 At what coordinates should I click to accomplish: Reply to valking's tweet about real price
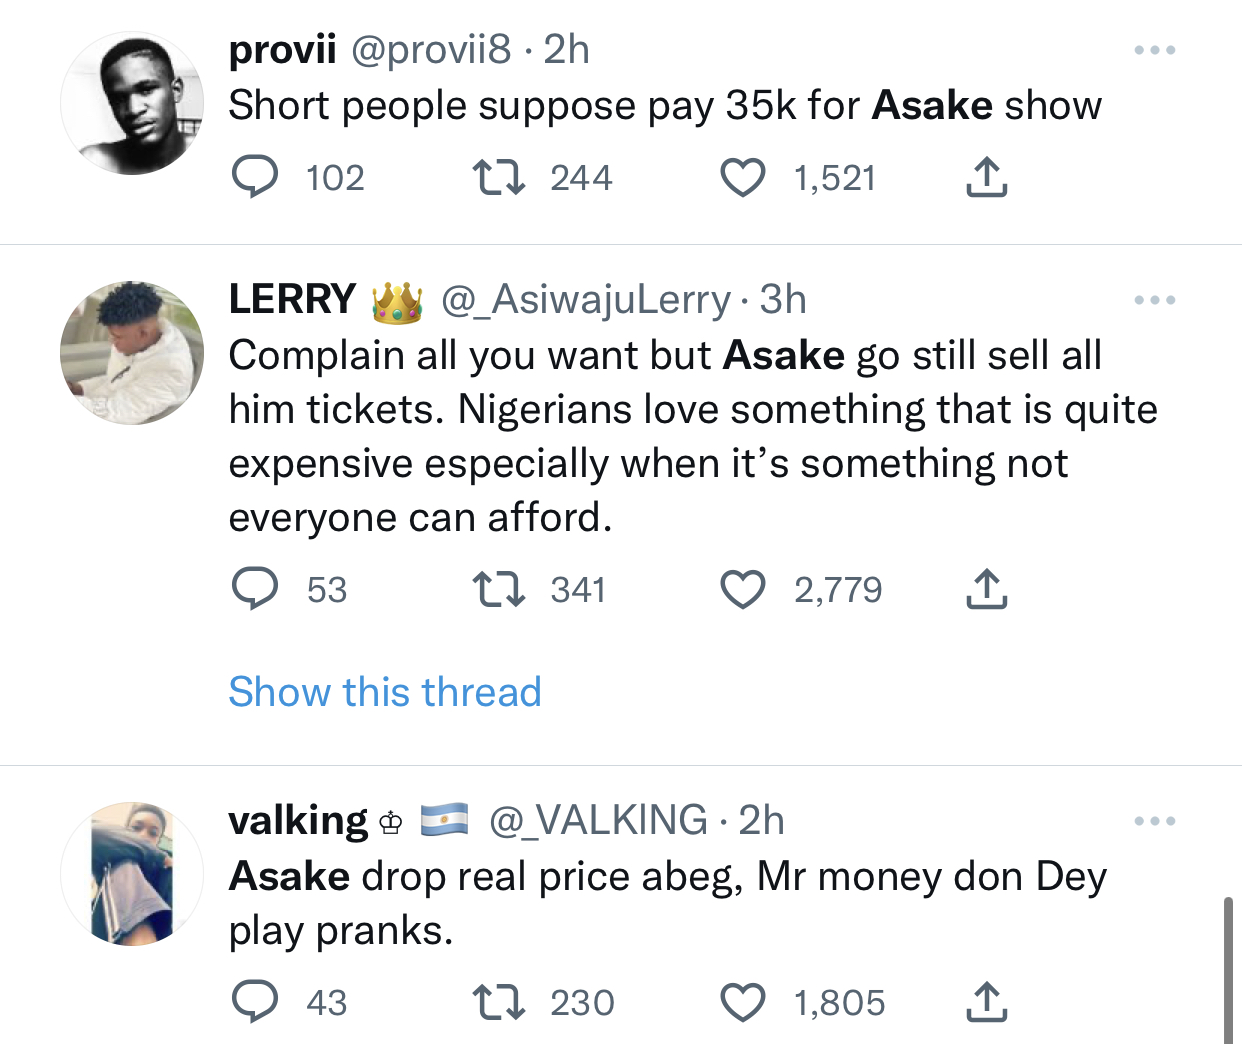(255, 1002)
